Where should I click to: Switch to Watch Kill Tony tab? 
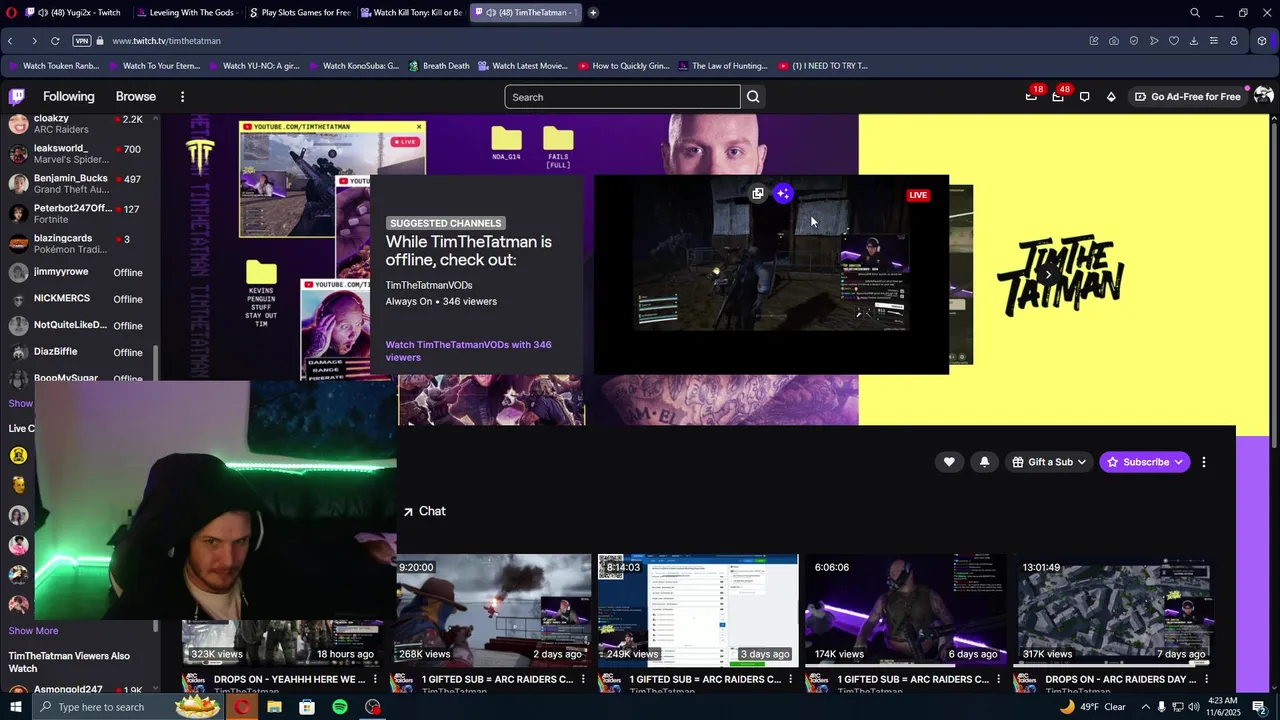(411, 13)
